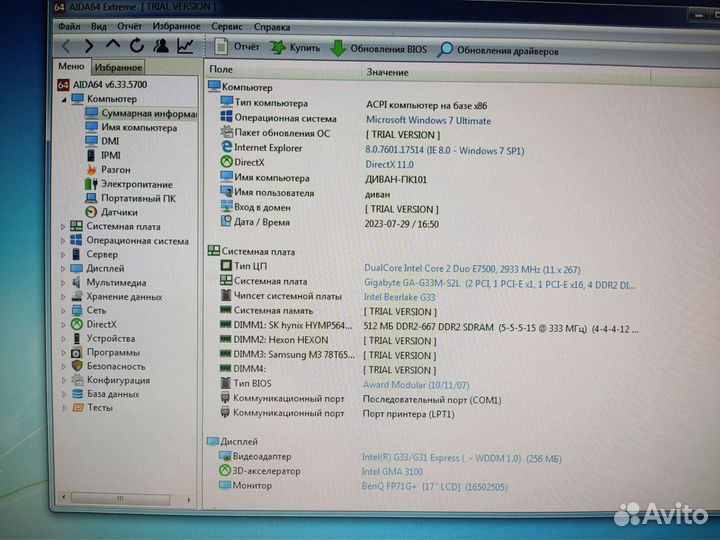The height and width of the screenshot is (540, 720).
Task: Click tree scrollbar left arrow
Action: pyautogui.click(x=64, y=497)
